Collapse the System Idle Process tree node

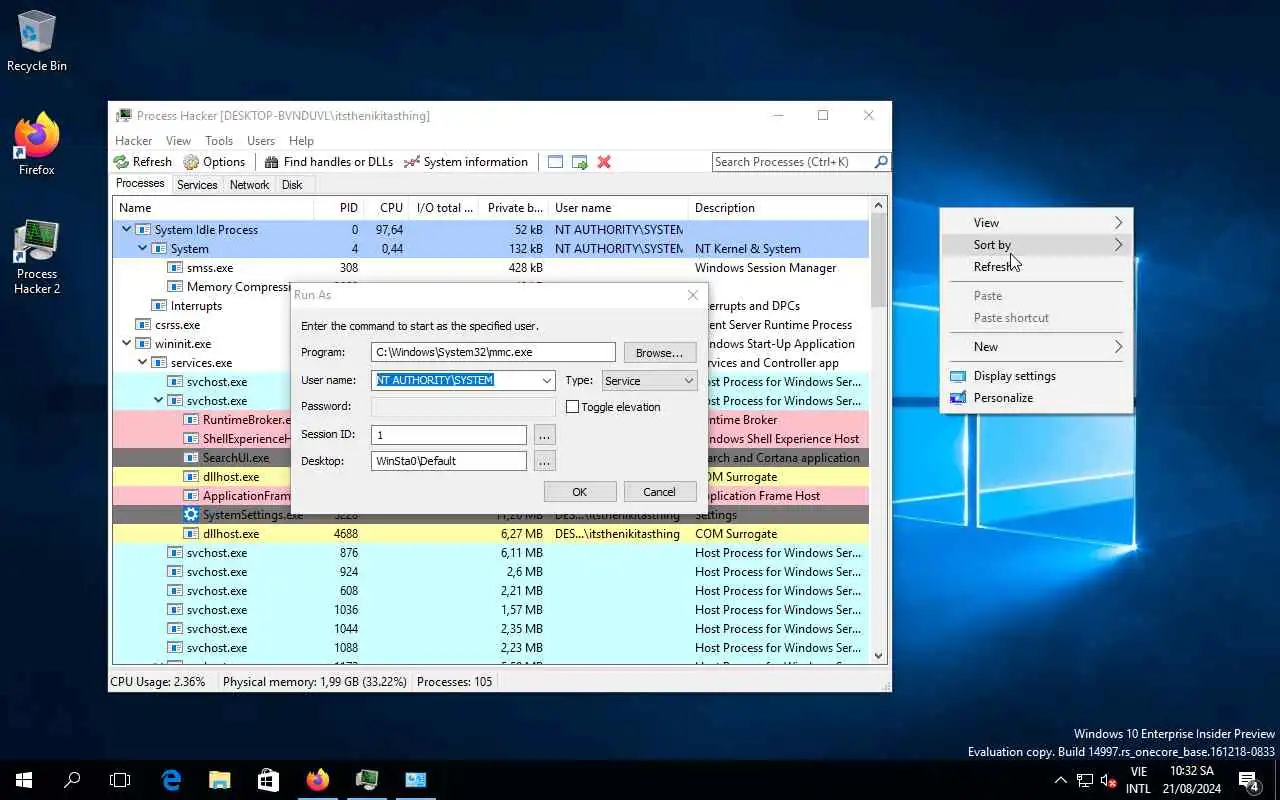pyautogui.click(x=126, y=230)
